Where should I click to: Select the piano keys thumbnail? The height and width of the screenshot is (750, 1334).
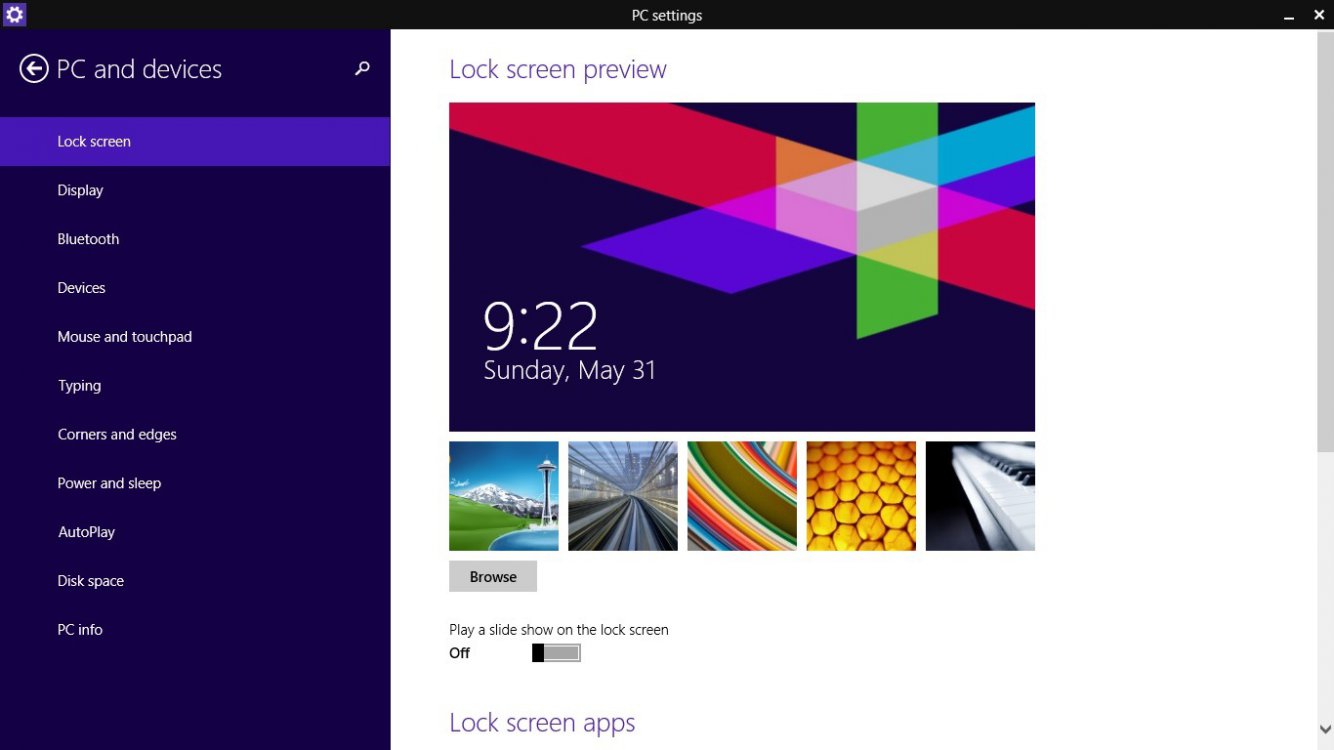[x=980, y=496]
